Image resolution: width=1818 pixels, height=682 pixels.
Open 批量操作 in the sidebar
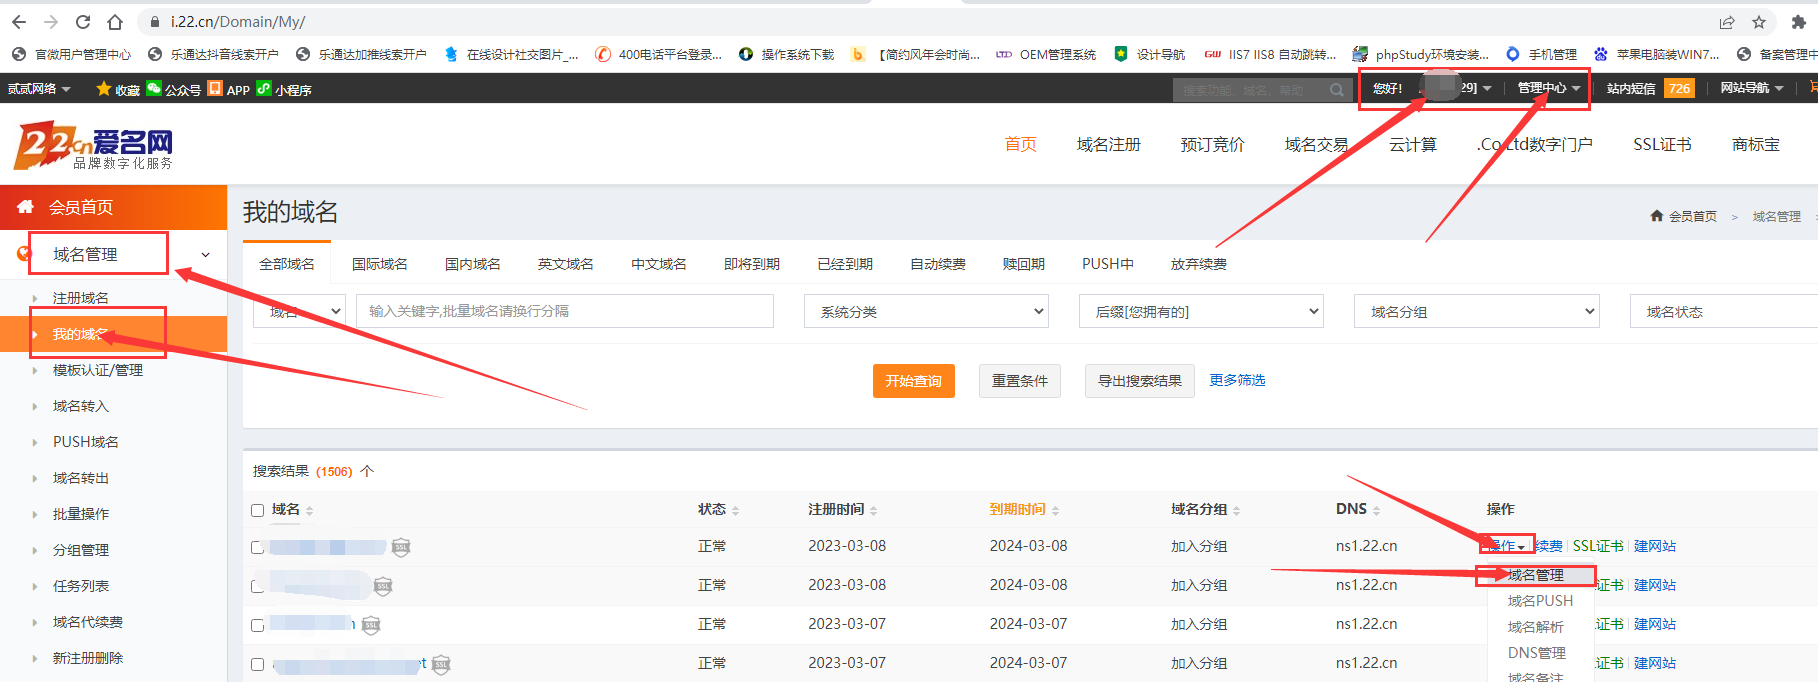pos(81,514)
